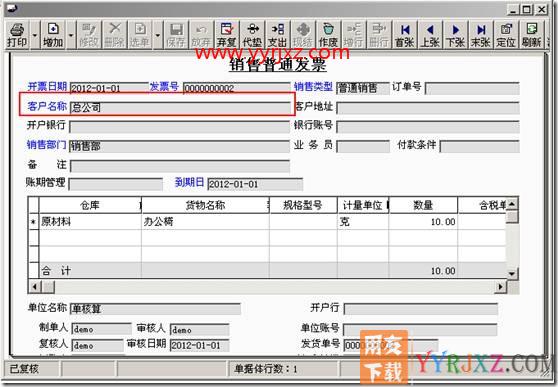The height and width of the screenshot is (387, 558).
Task: Click the 审核日期 field showing 2012-01-01
Action: click(x=200, y=345)
